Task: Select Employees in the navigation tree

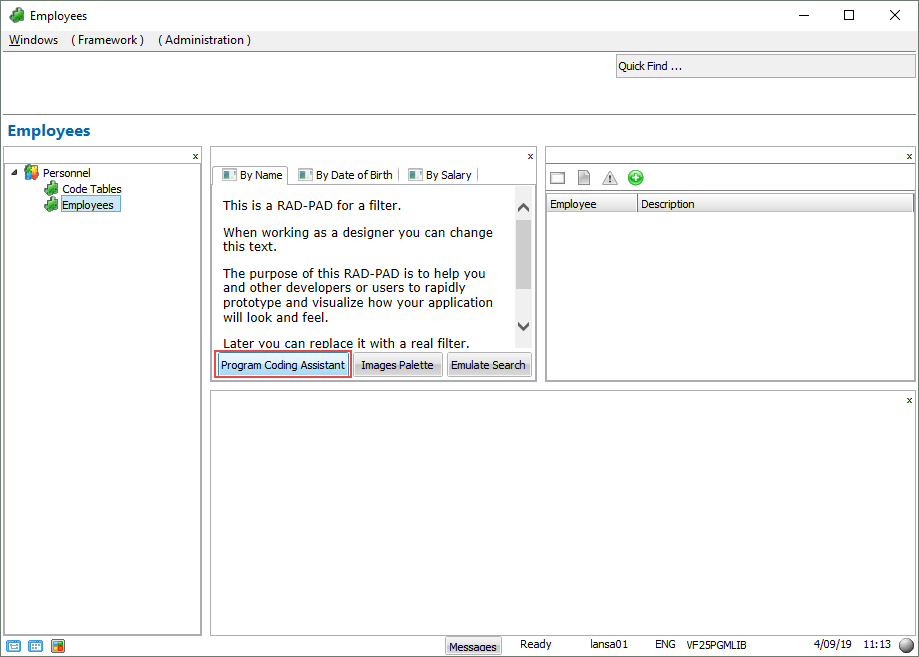Action: [x=88, y=205]
